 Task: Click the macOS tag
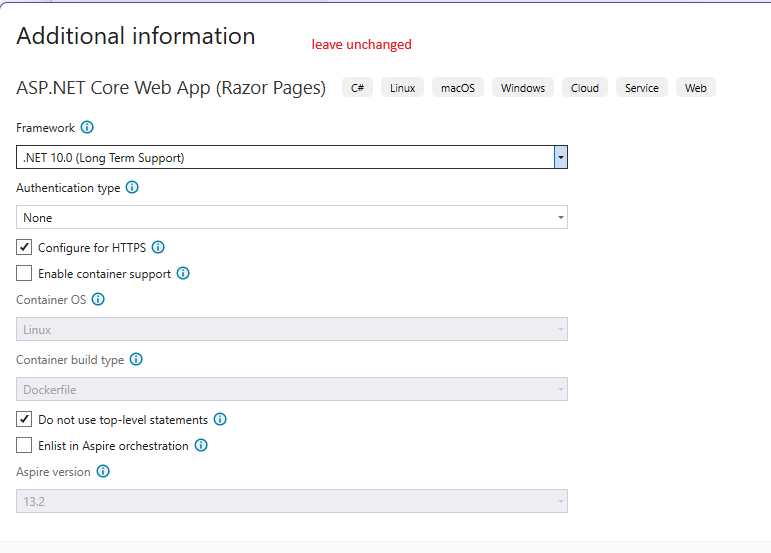[x=458, y=87]
